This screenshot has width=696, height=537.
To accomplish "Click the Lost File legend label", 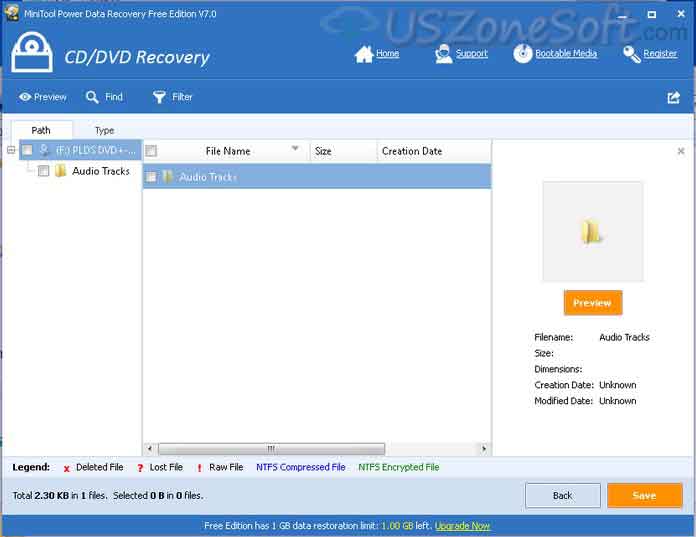I will coord(166,467).
